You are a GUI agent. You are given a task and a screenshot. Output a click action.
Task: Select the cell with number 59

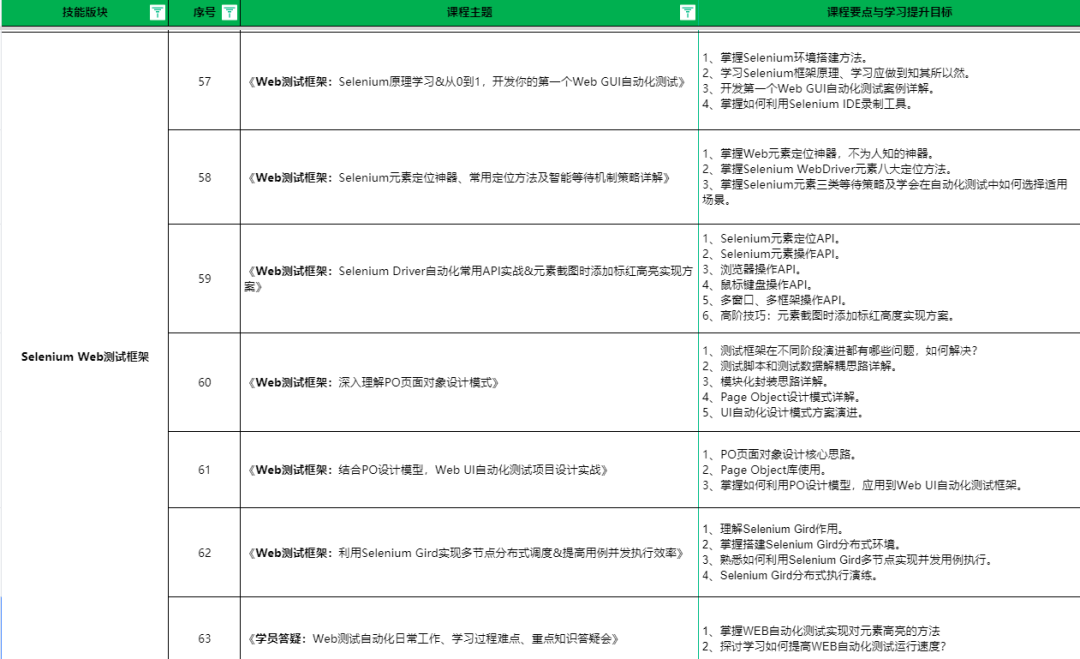pos(205,279)
